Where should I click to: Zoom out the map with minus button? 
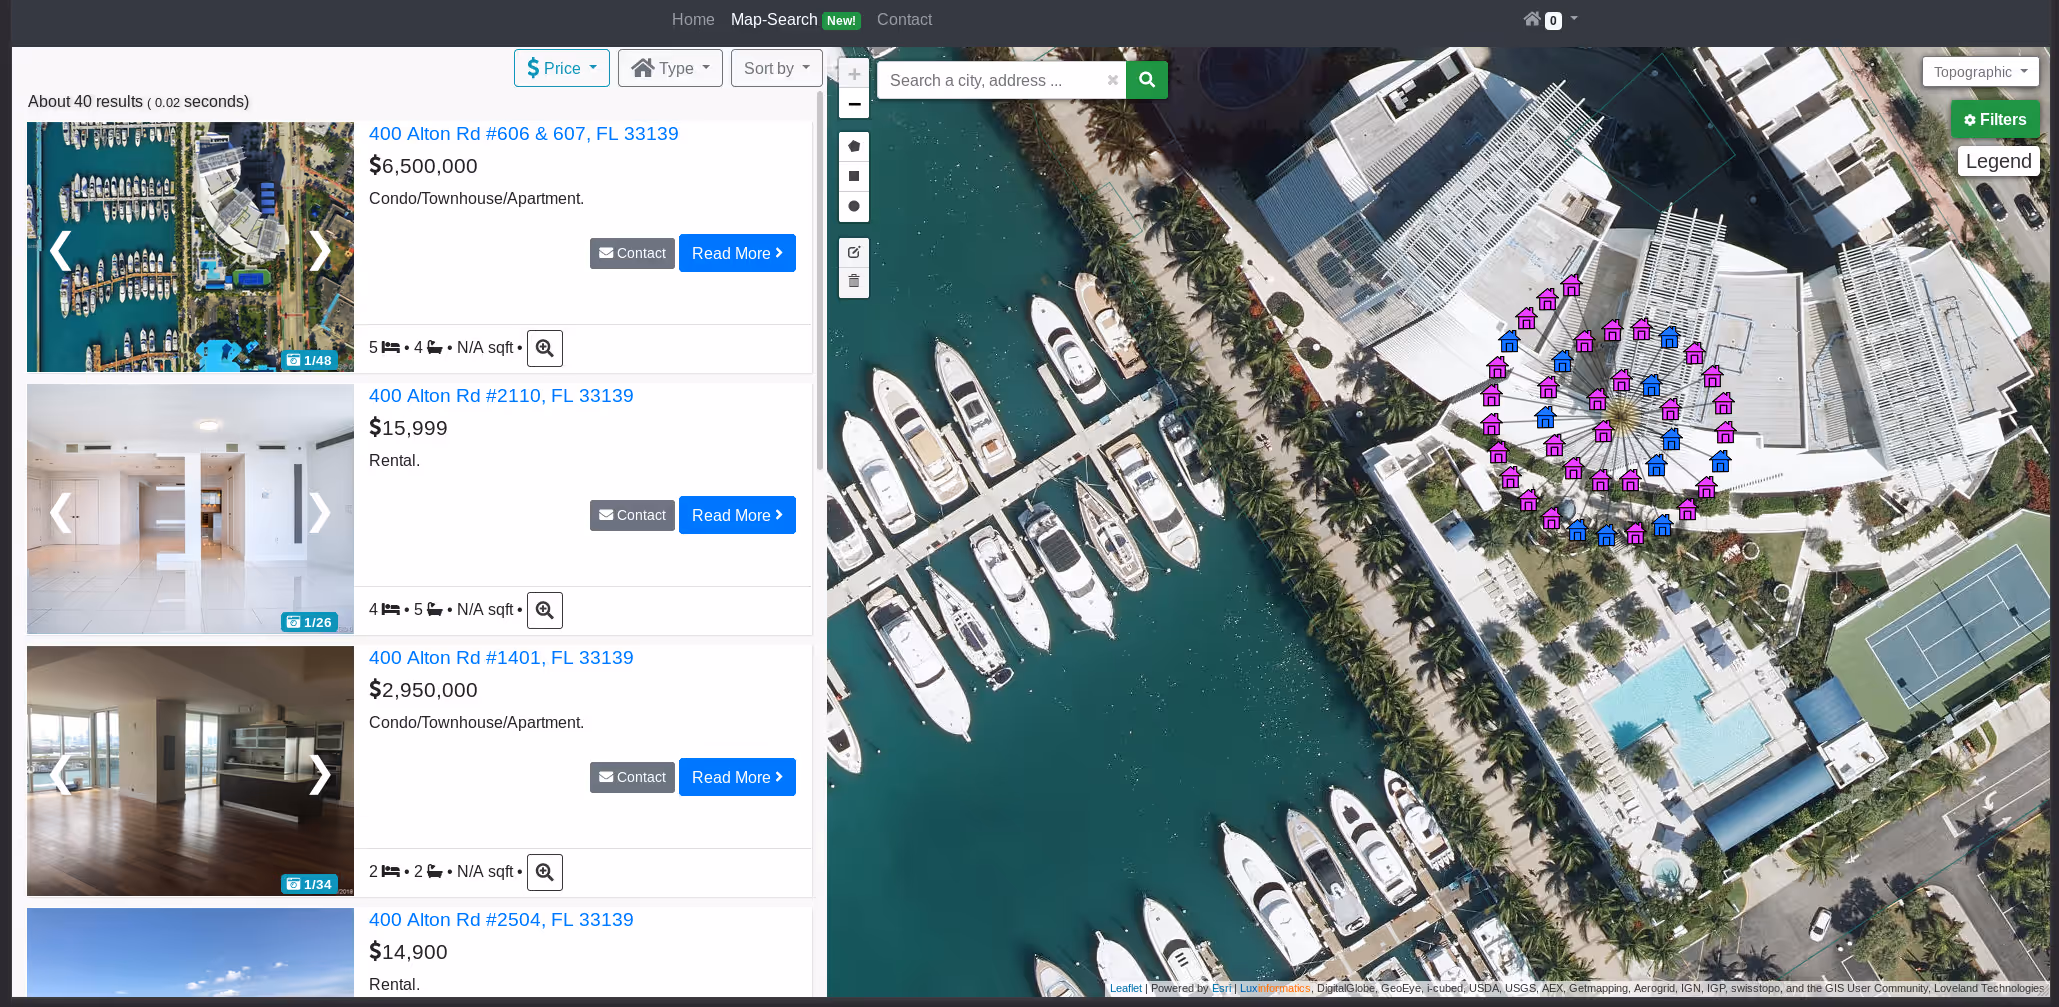tap(853, 104)
